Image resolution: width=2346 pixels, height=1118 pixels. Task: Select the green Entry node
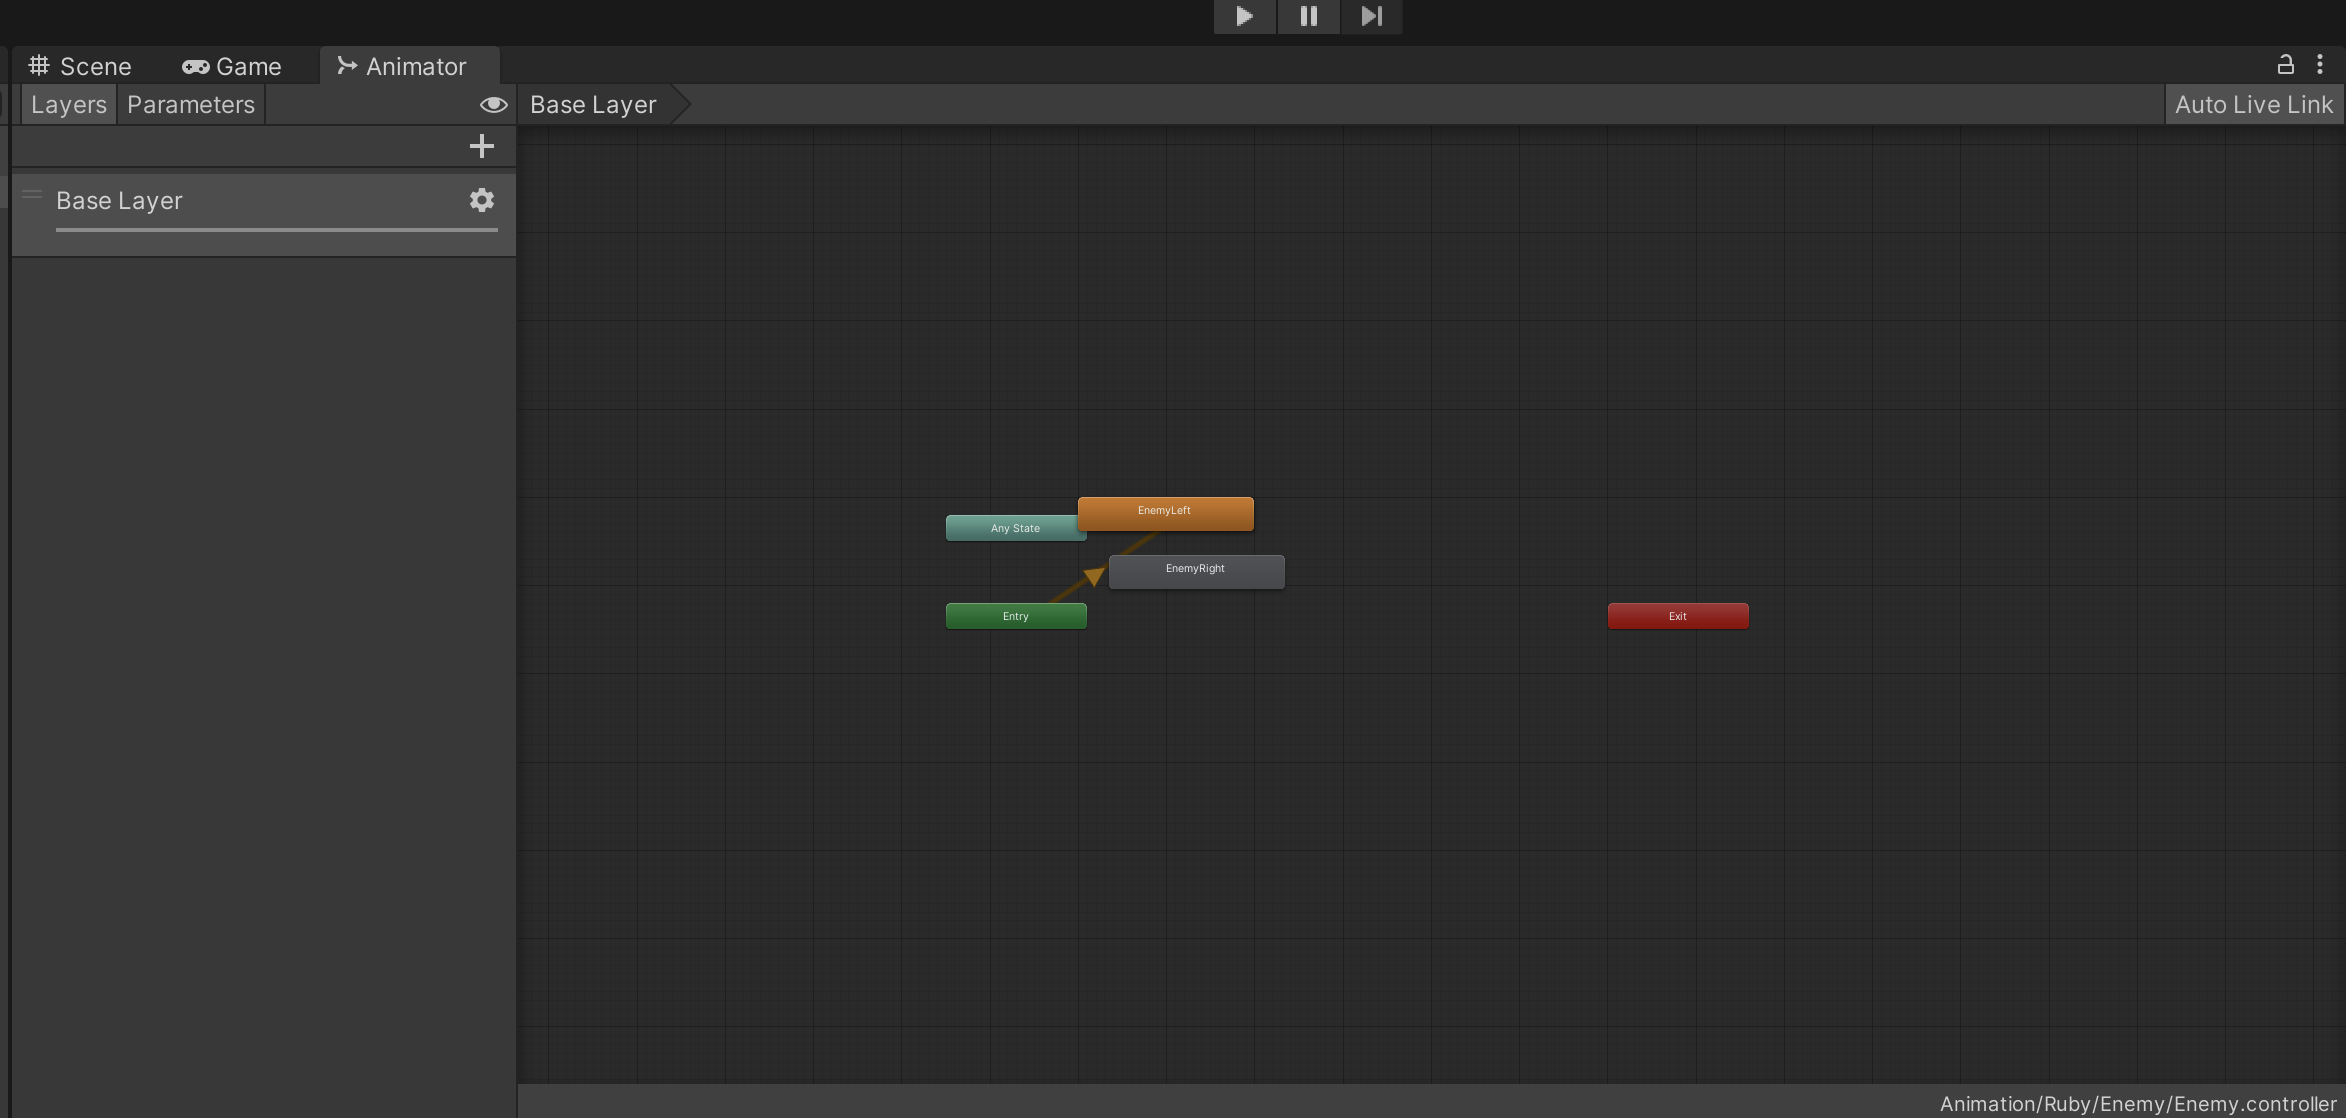pos(1016,616)
